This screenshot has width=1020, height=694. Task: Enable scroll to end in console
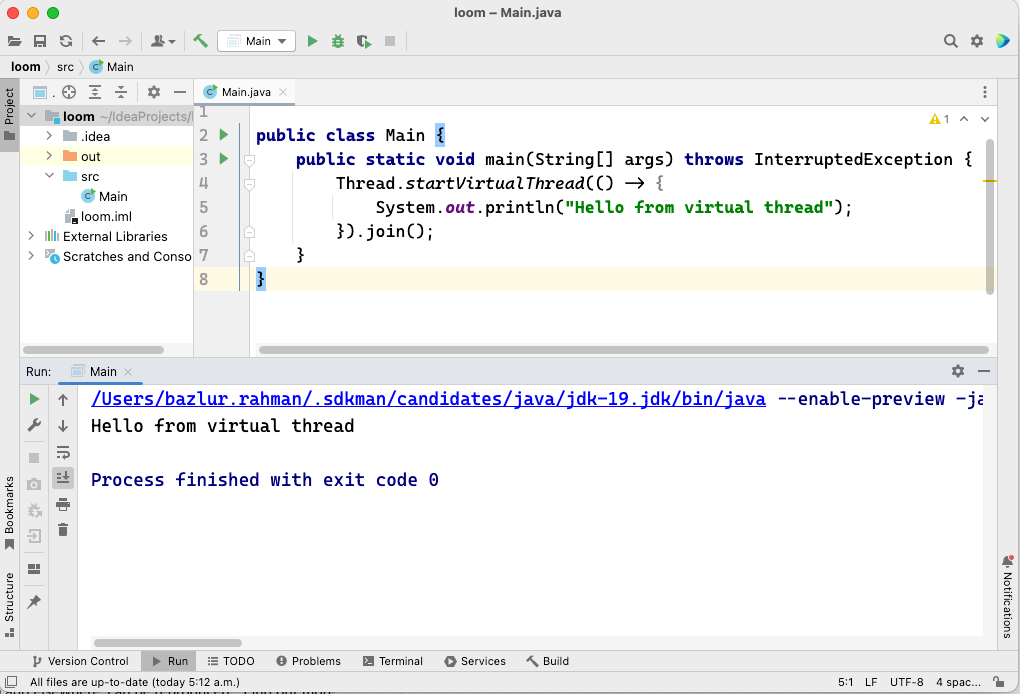[63, 478]
